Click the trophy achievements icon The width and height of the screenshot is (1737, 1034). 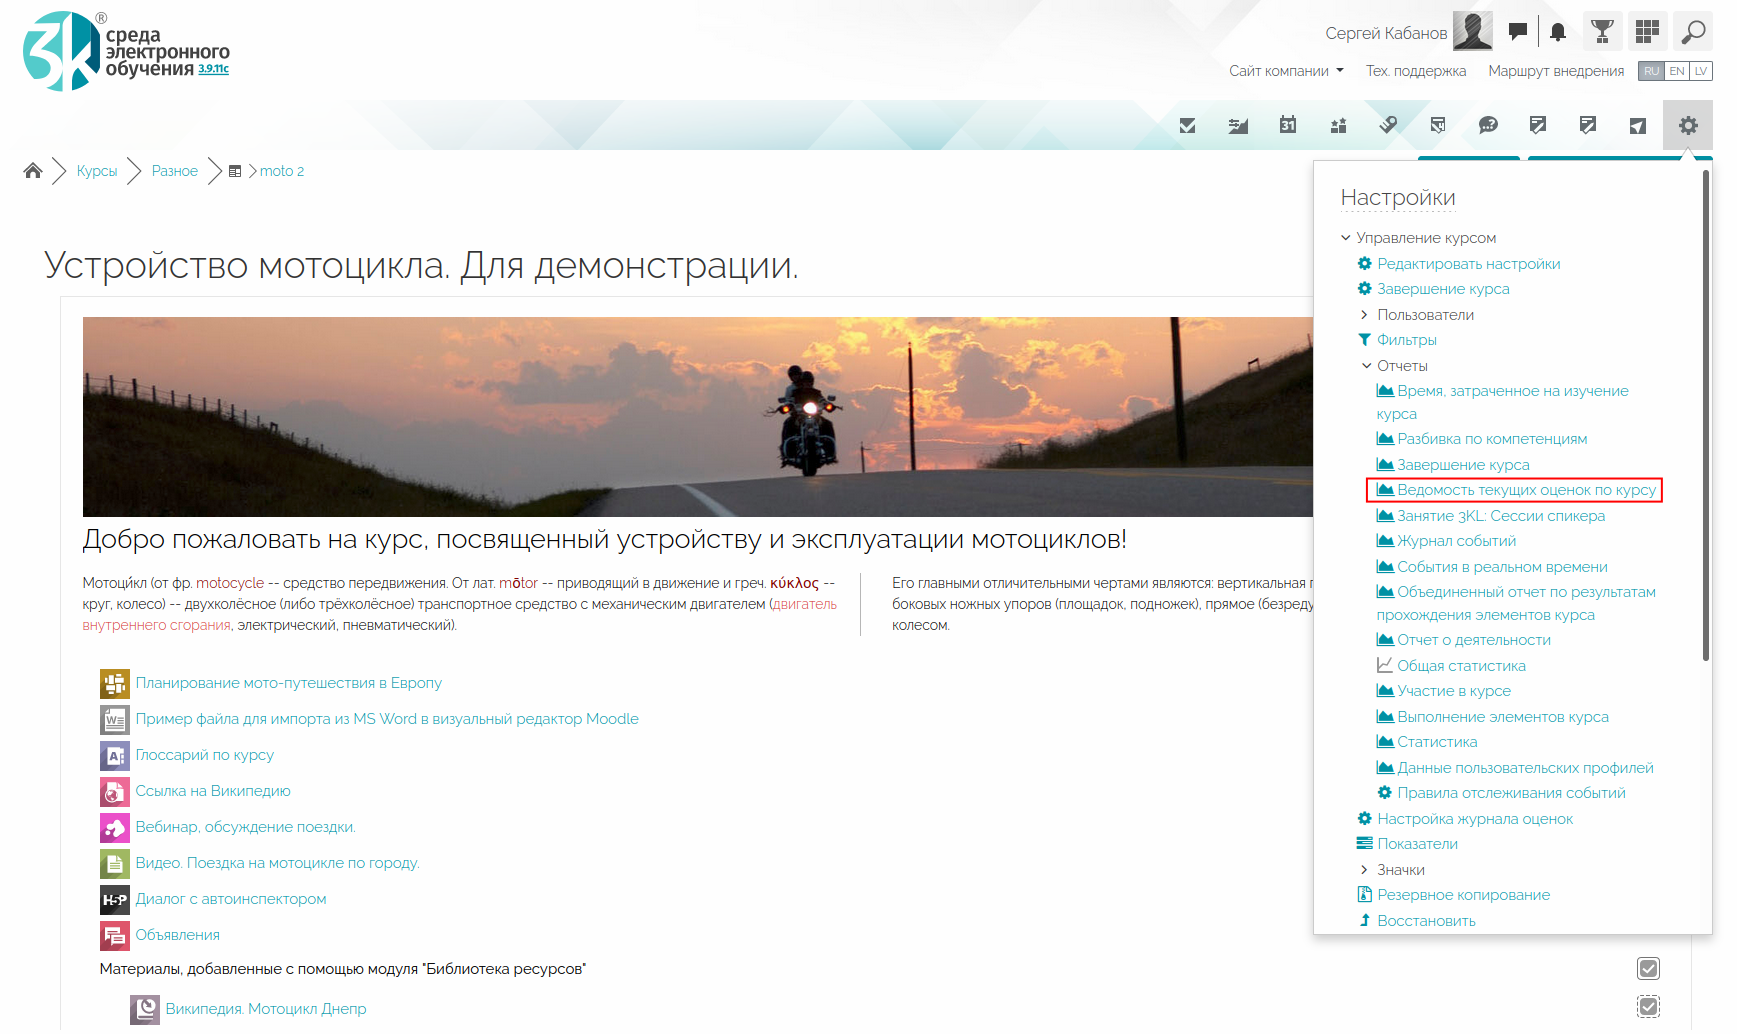click(x=1602, y=32)
